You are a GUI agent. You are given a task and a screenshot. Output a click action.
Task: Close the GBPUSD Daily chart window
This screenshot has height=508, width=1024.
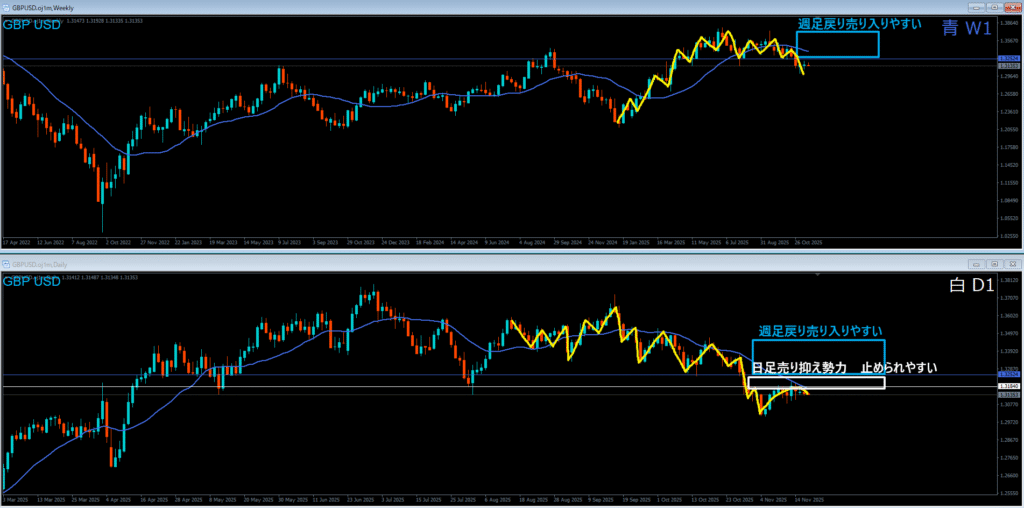point(1011,263)
